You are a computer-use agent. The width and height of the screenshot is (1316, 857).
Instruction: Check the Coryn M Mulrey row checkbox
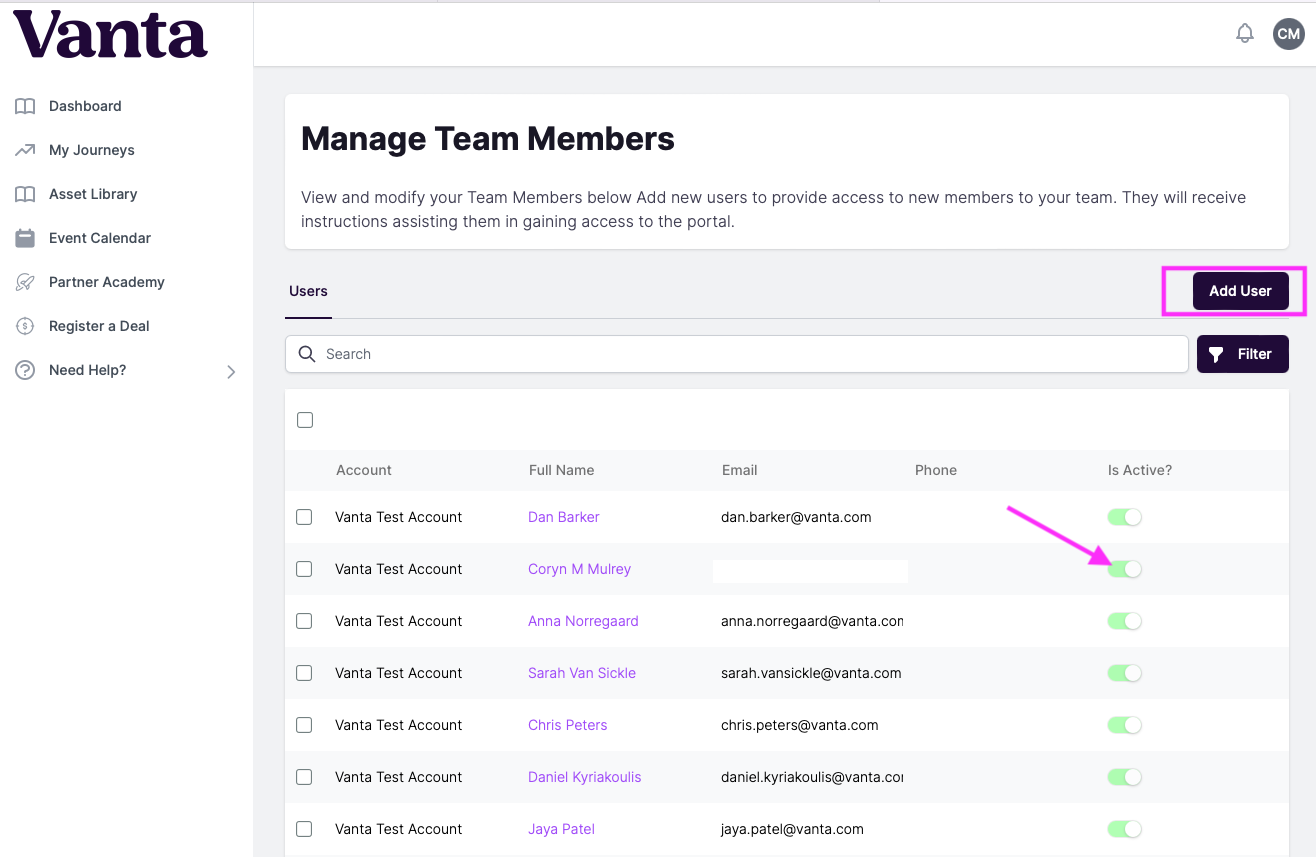coord(304,569)
